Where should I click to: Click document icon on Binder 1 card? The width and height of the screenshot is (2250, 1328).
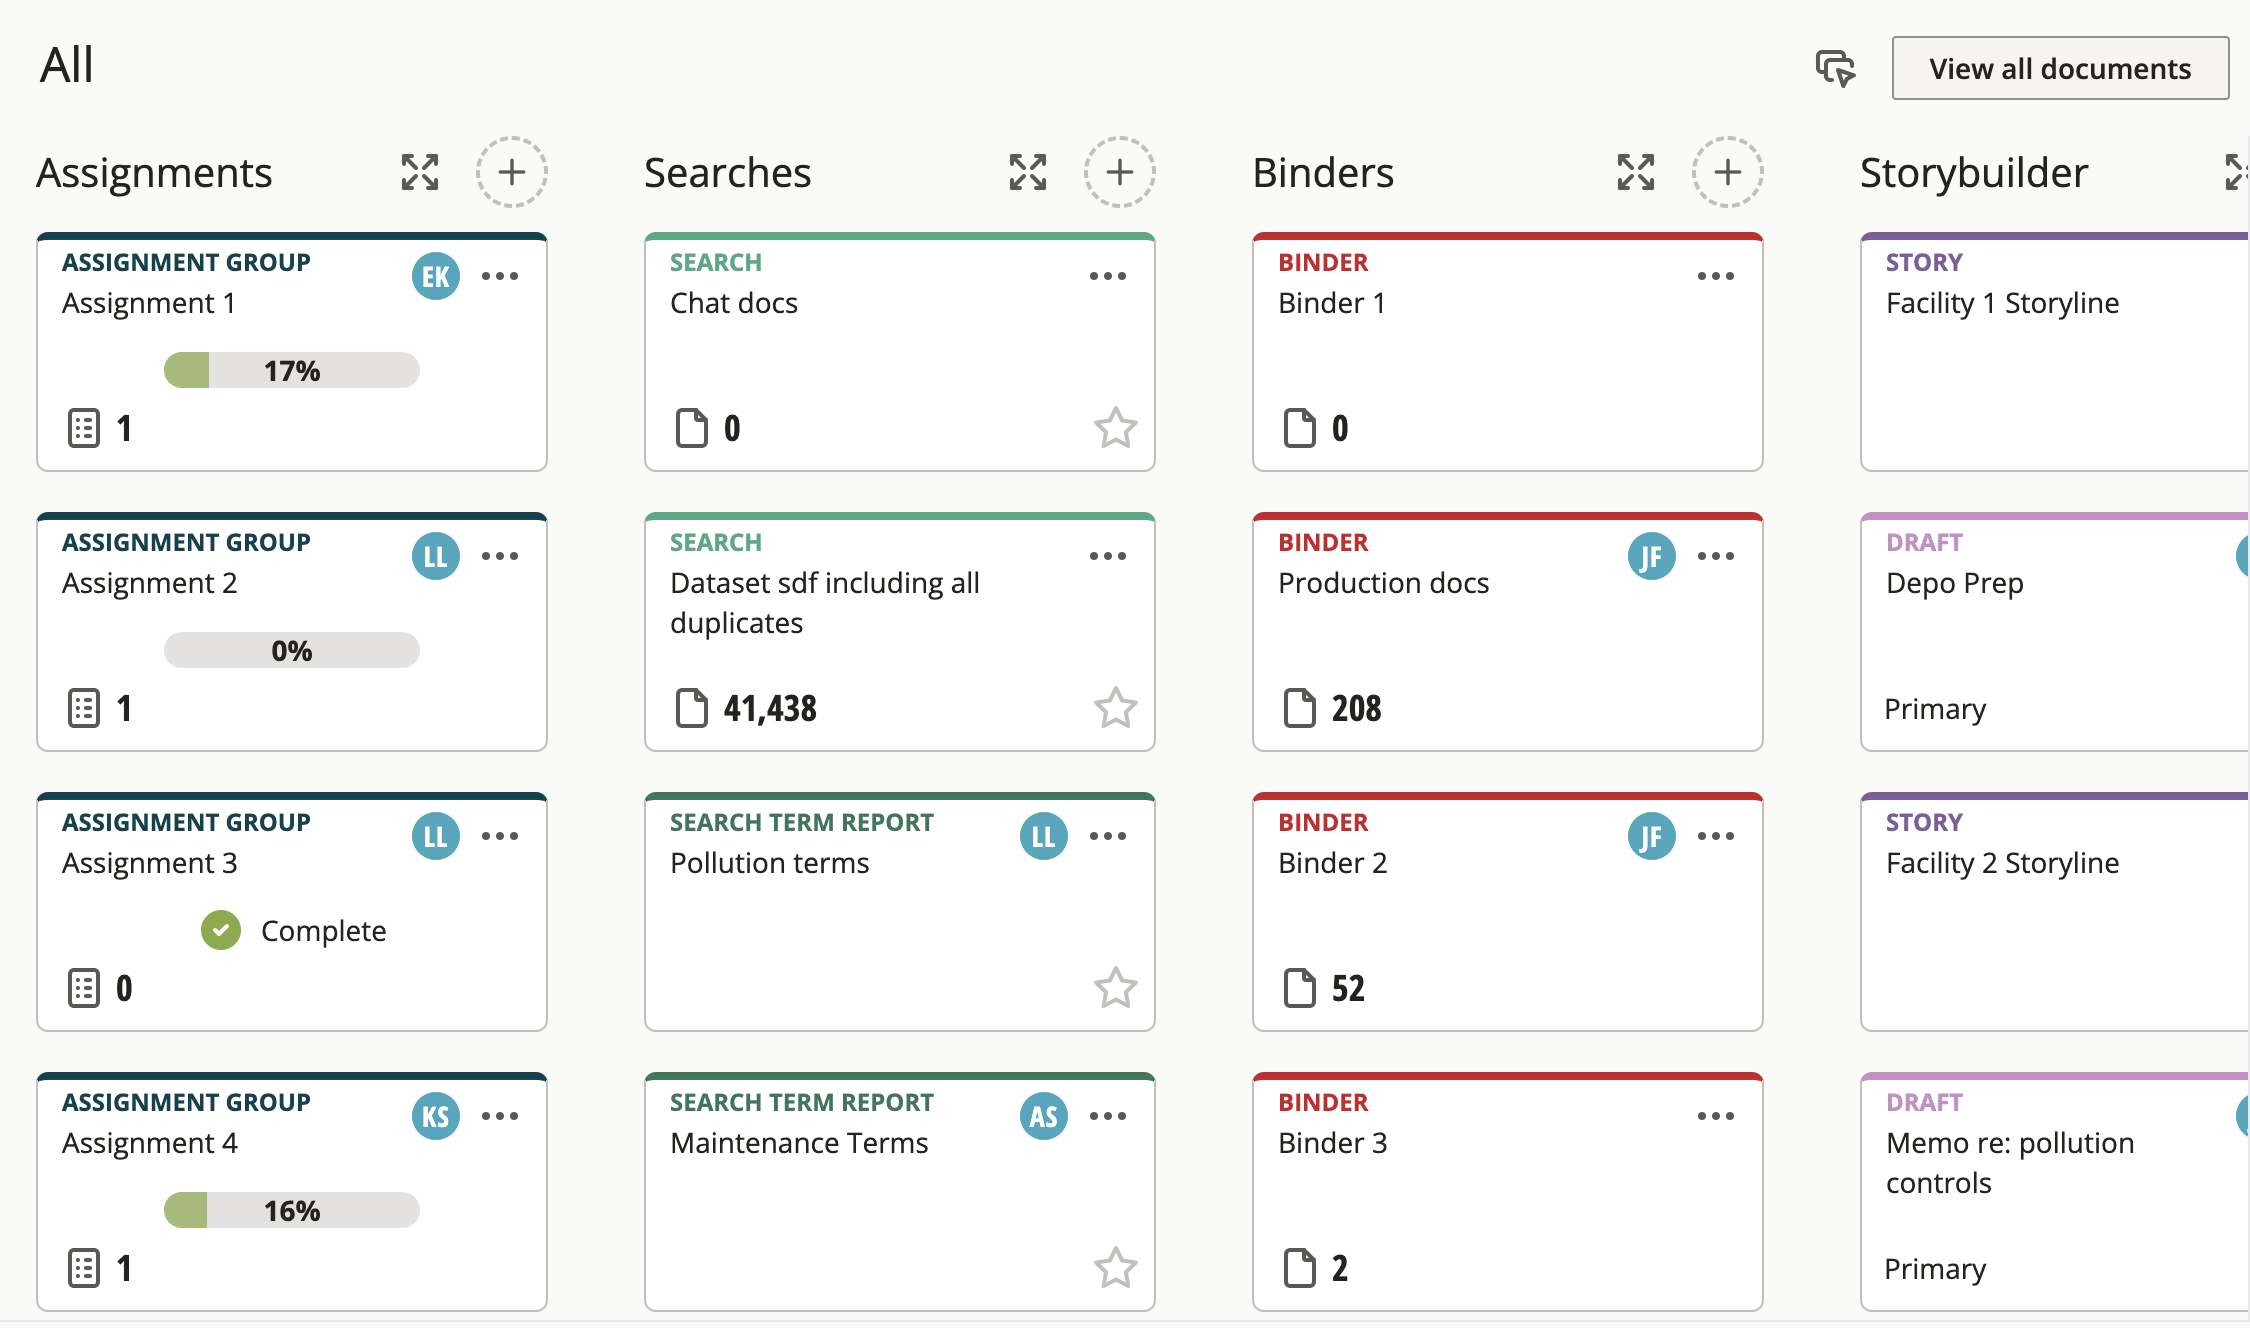1300,428
